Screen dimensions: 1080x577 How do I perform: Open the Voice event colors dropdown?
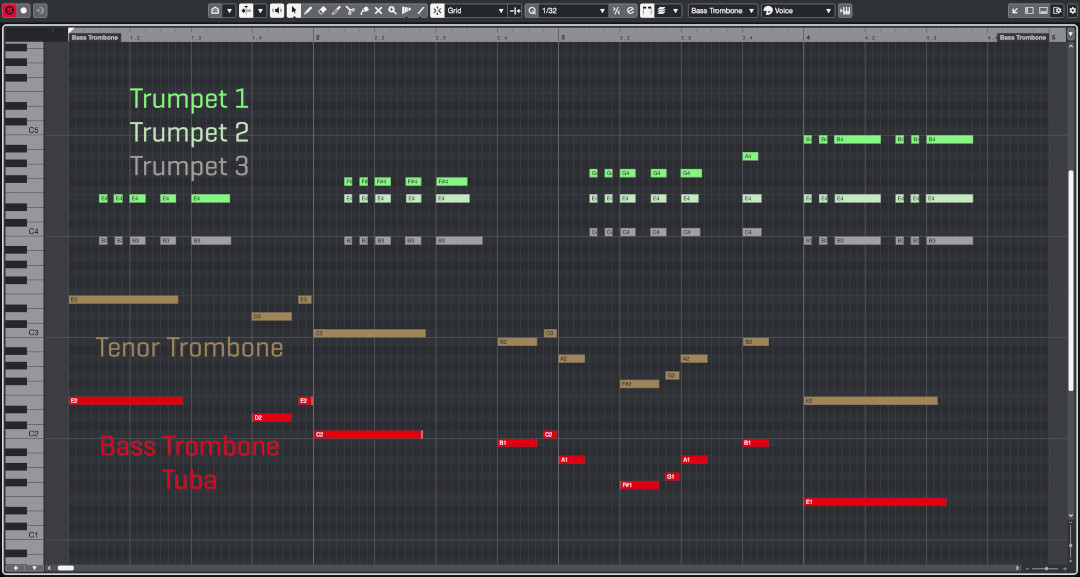[798, 10]
